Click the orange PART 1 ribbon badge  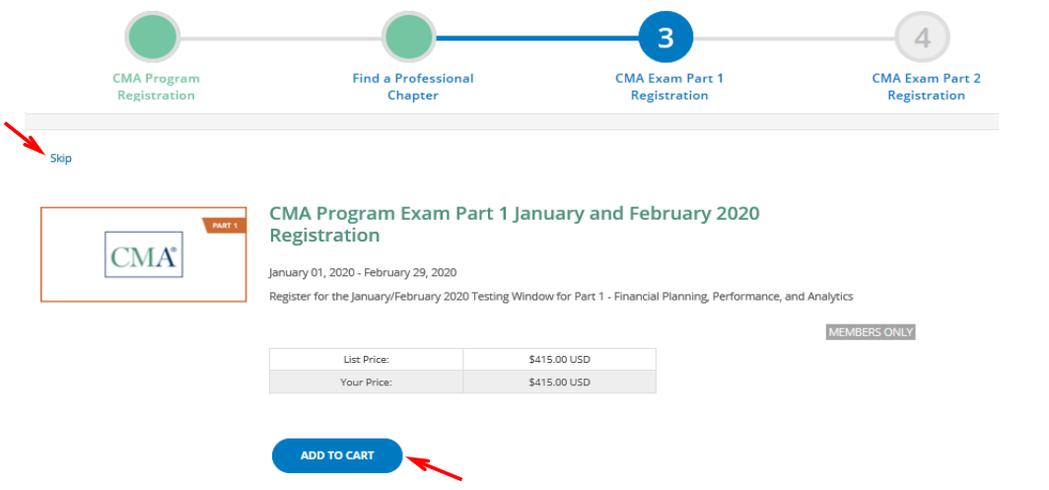tap(224, 225)
